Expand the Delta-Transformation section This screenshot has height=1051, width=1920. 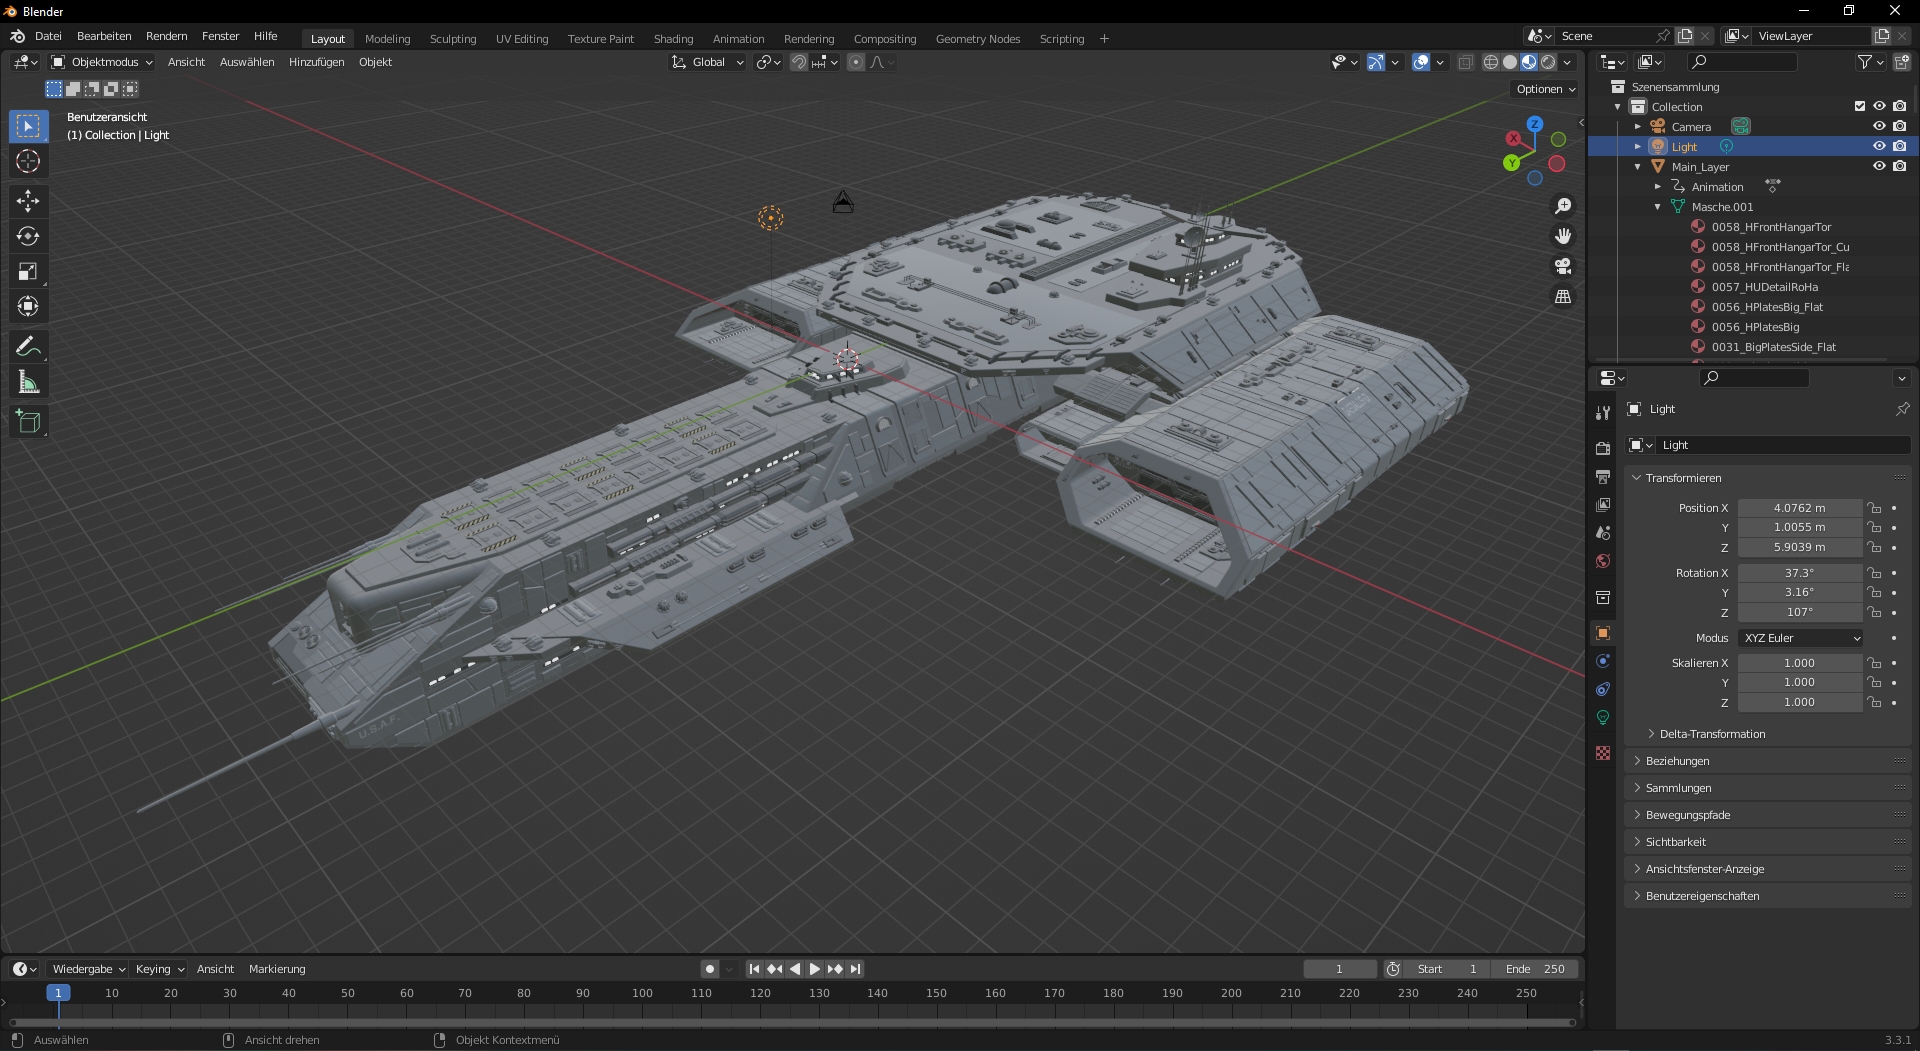[1712, 734]
